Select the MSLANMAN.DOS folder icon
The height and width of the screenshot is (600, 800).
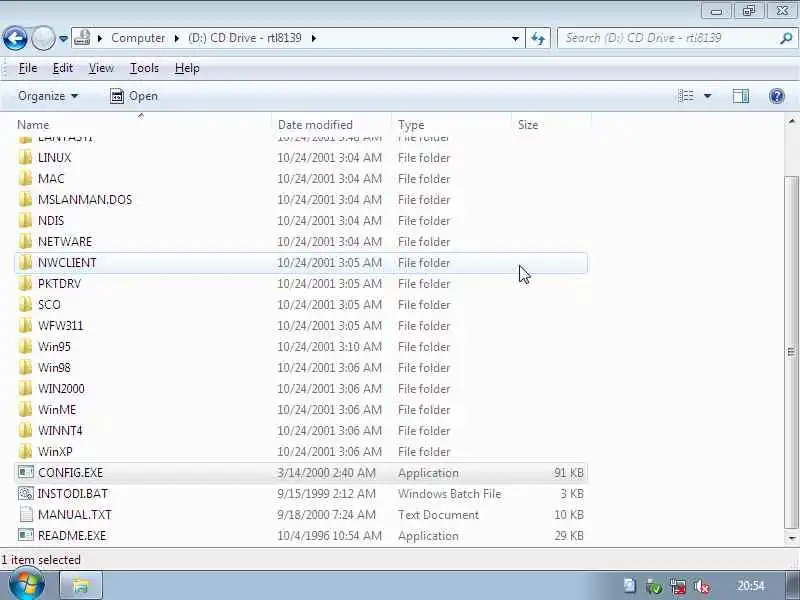pos(25,199)
